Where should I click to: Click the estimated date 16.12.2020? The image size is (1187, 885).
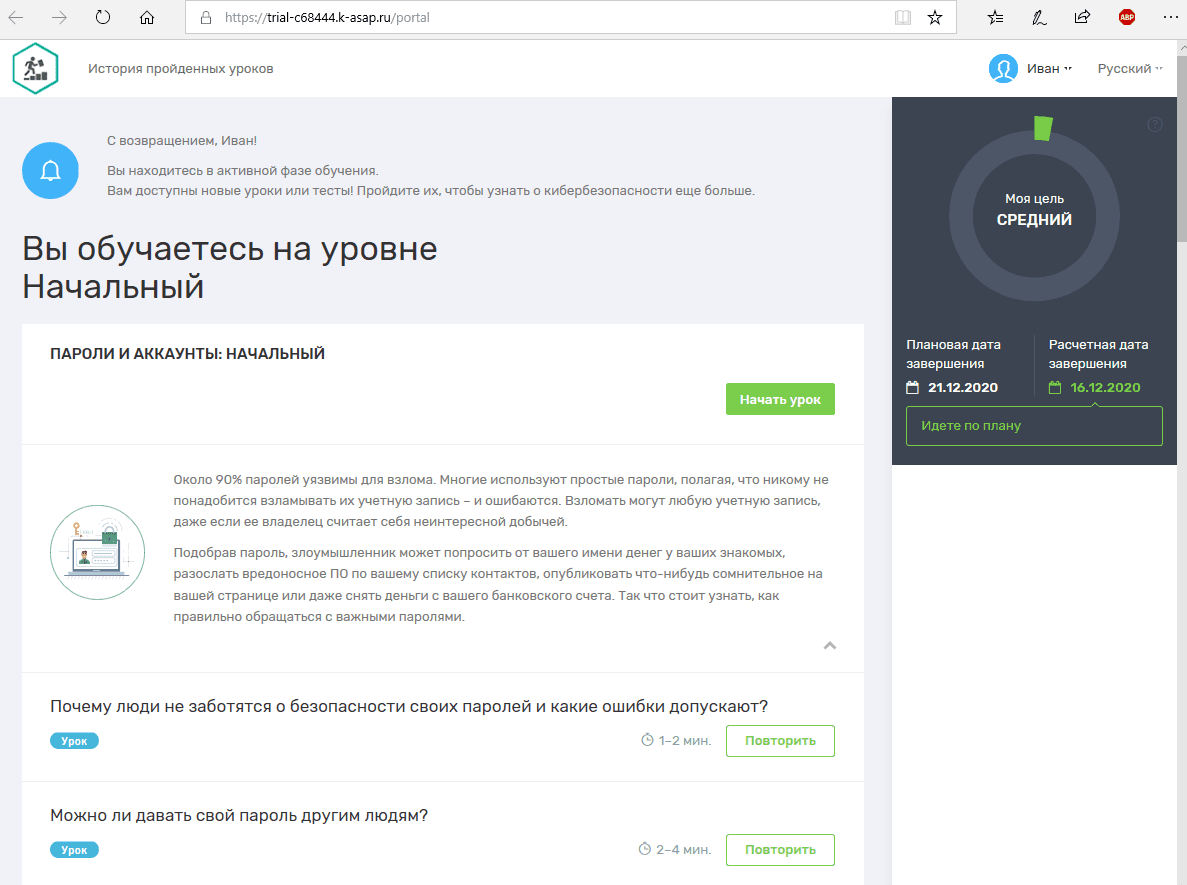click(x=1104, y=388)
